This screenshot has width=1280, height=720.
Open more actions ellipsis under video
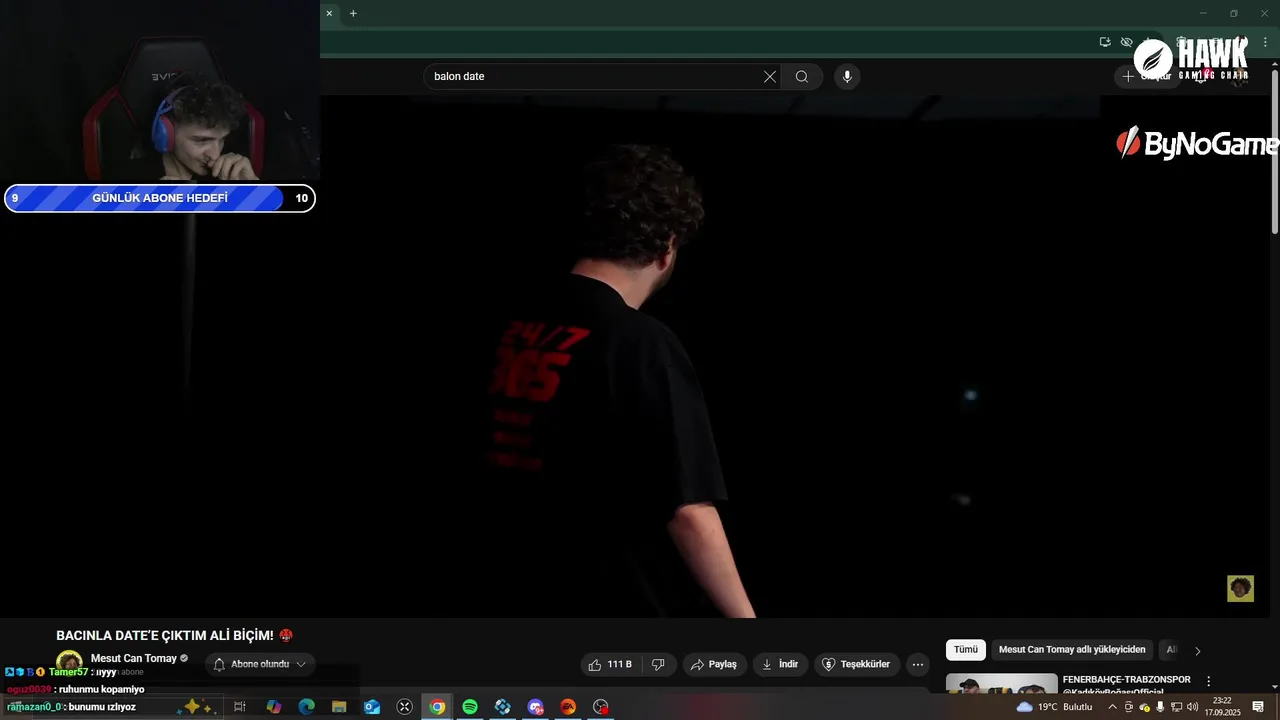pyautogui.click(x=918, y=664)
